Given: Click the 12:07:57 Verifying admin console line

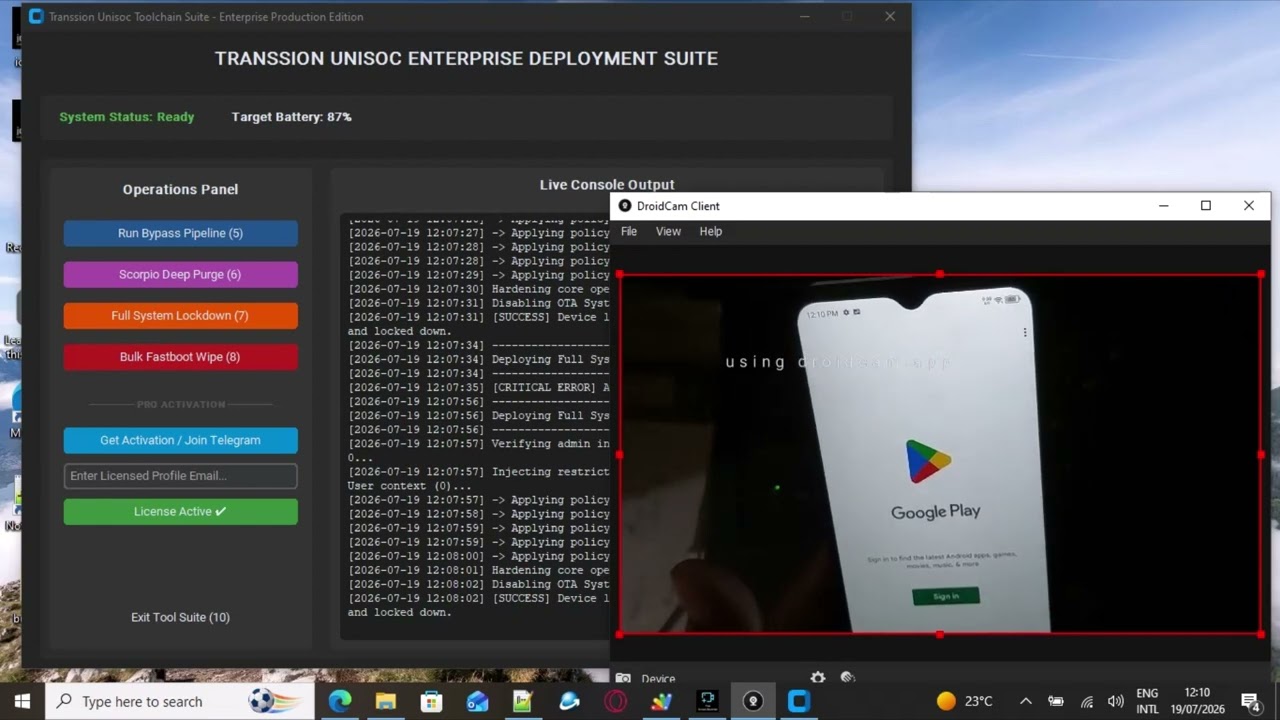Looking at the screenshot, I should (x=478, y=443).
